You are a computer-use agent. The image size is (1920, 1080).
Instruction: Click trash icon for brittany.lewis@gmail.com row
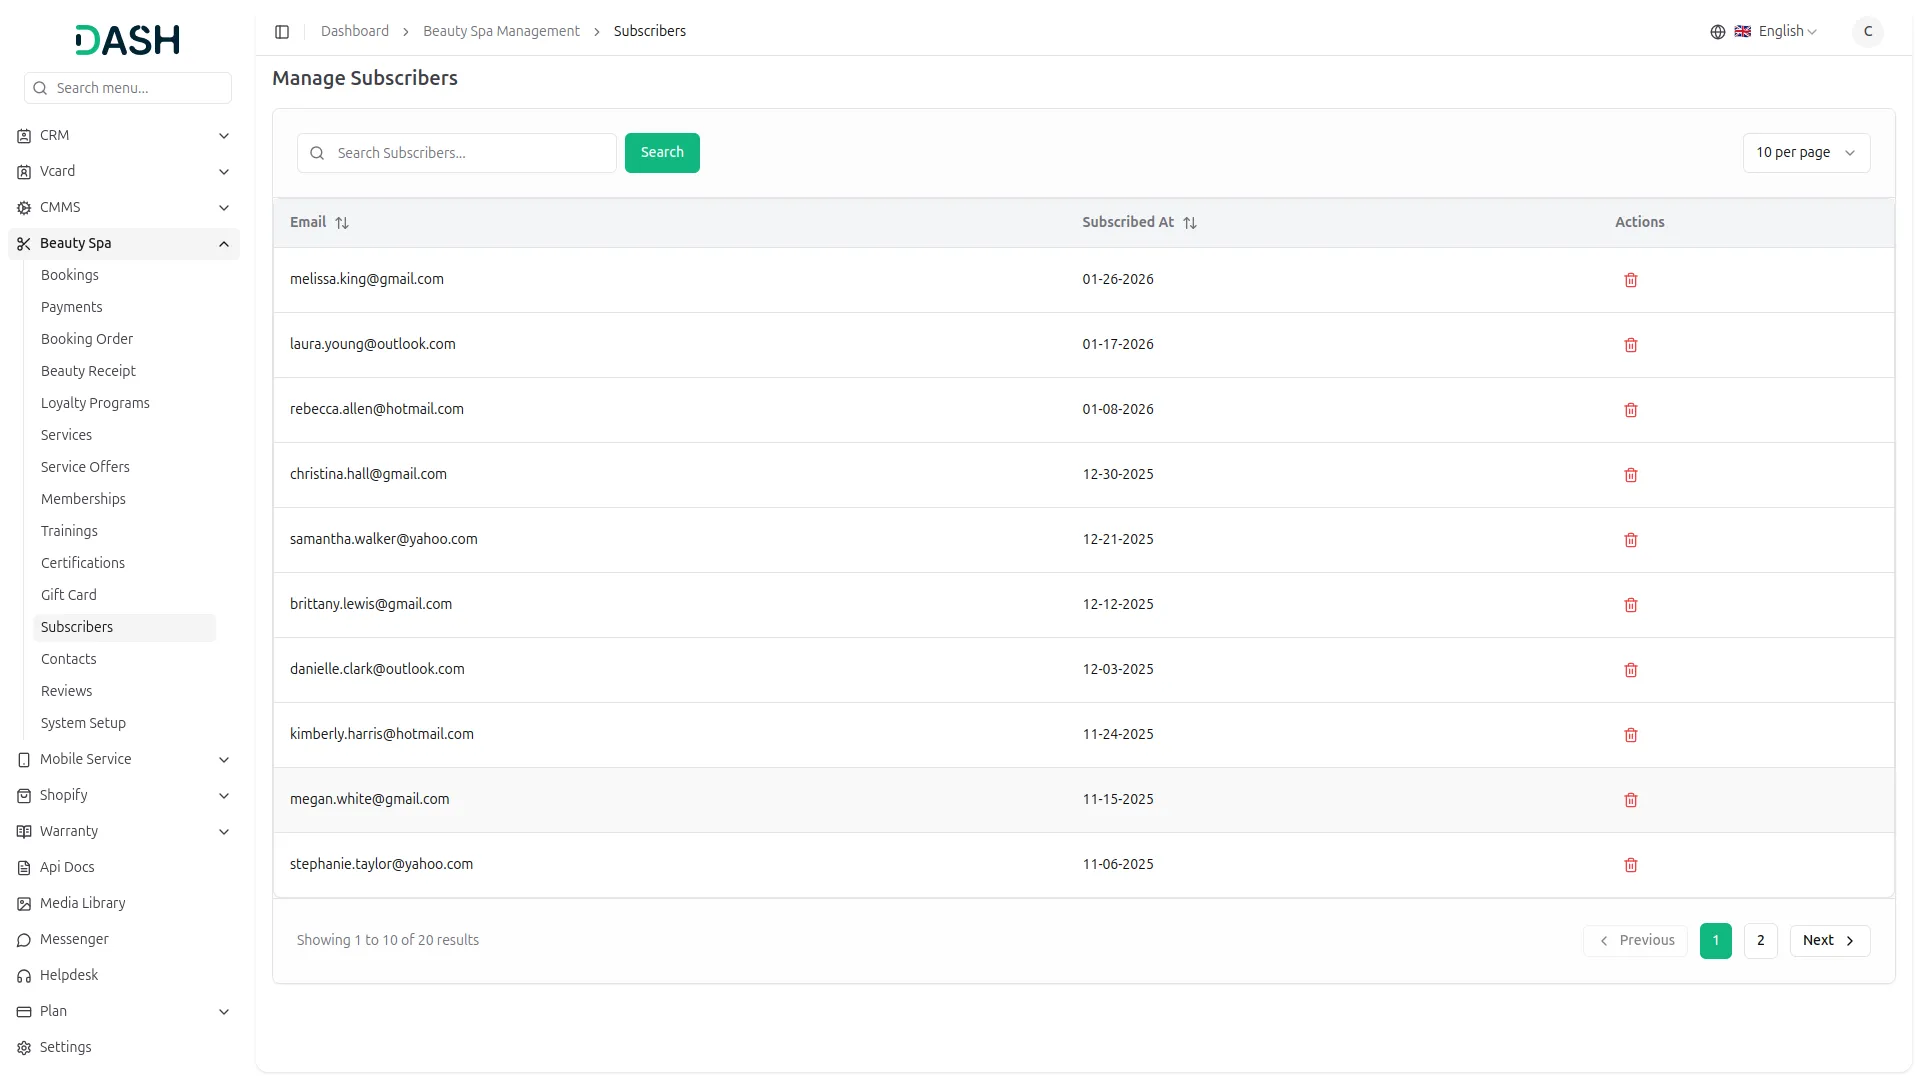coord(1630,605)
